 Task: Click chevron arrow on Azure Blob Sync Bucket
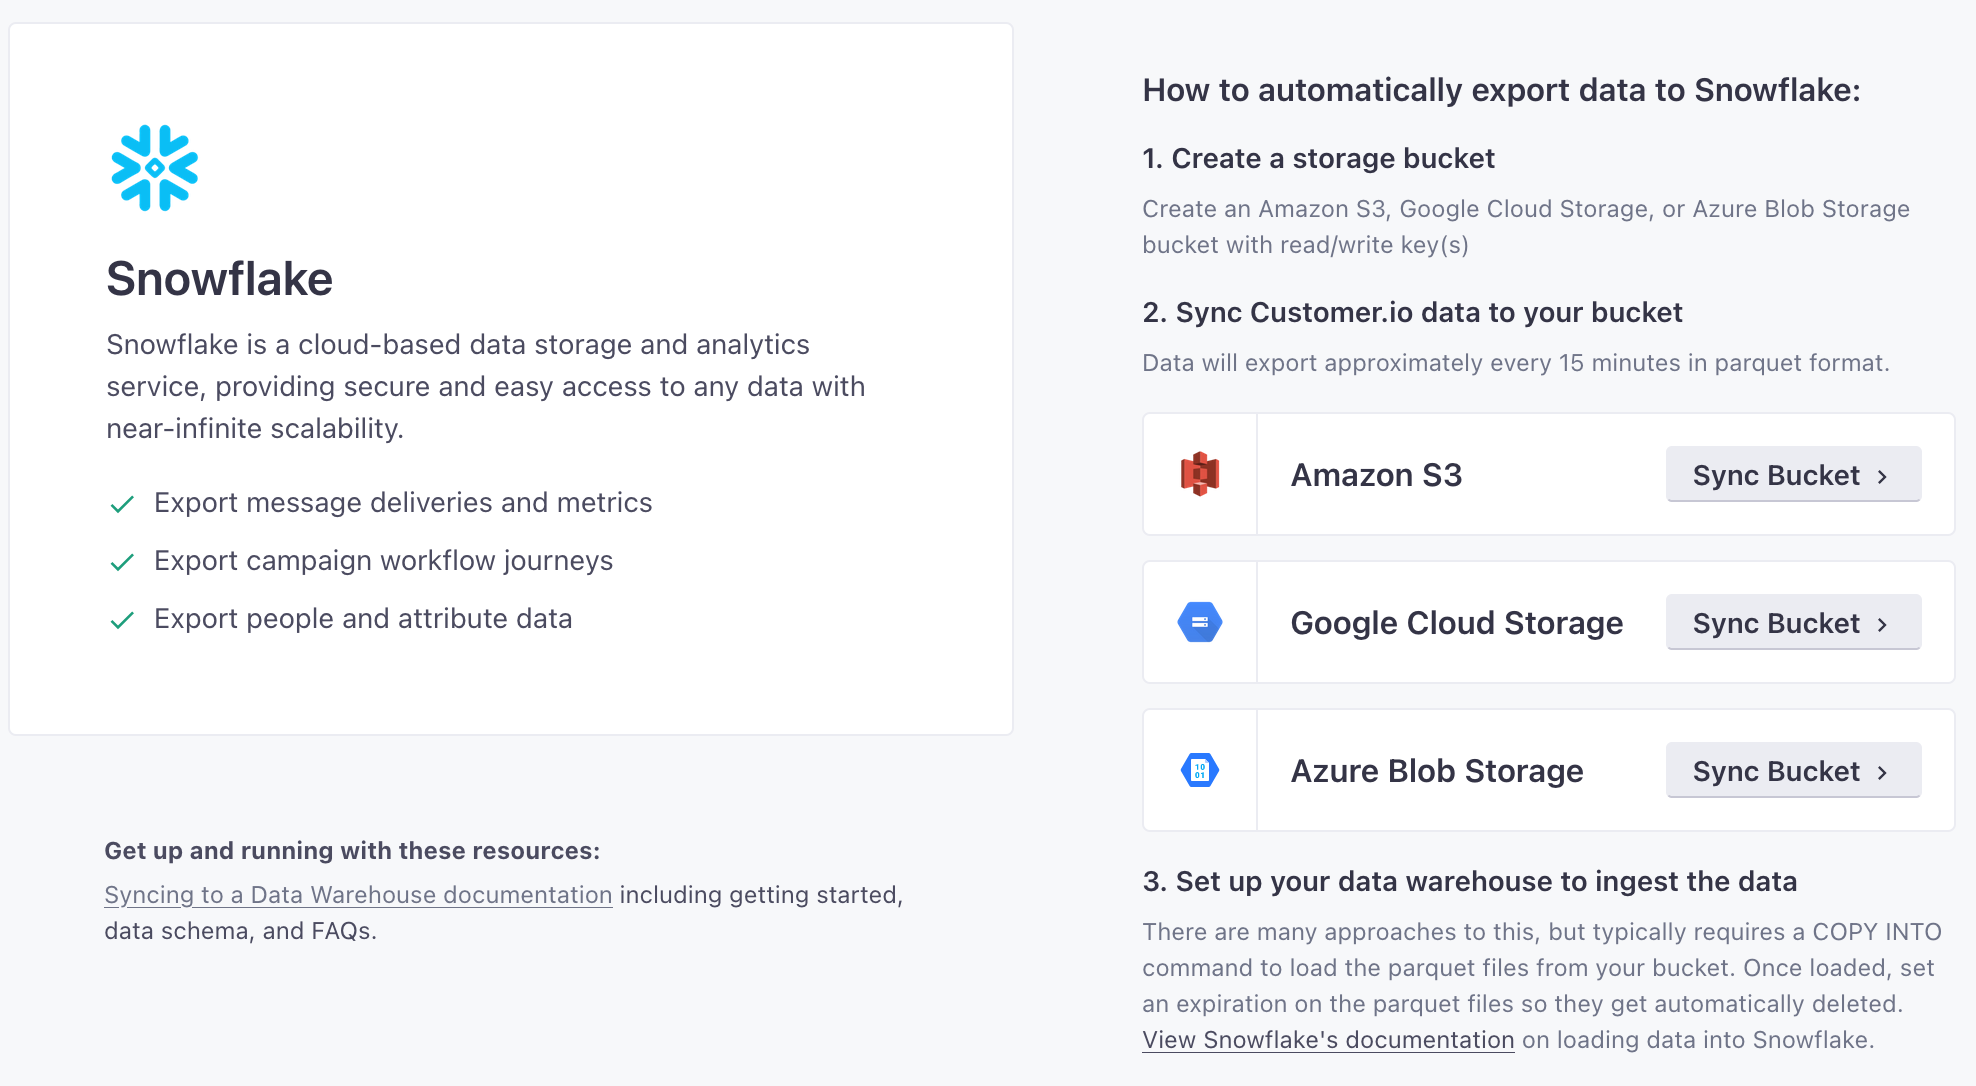(x=1882, y=772)
